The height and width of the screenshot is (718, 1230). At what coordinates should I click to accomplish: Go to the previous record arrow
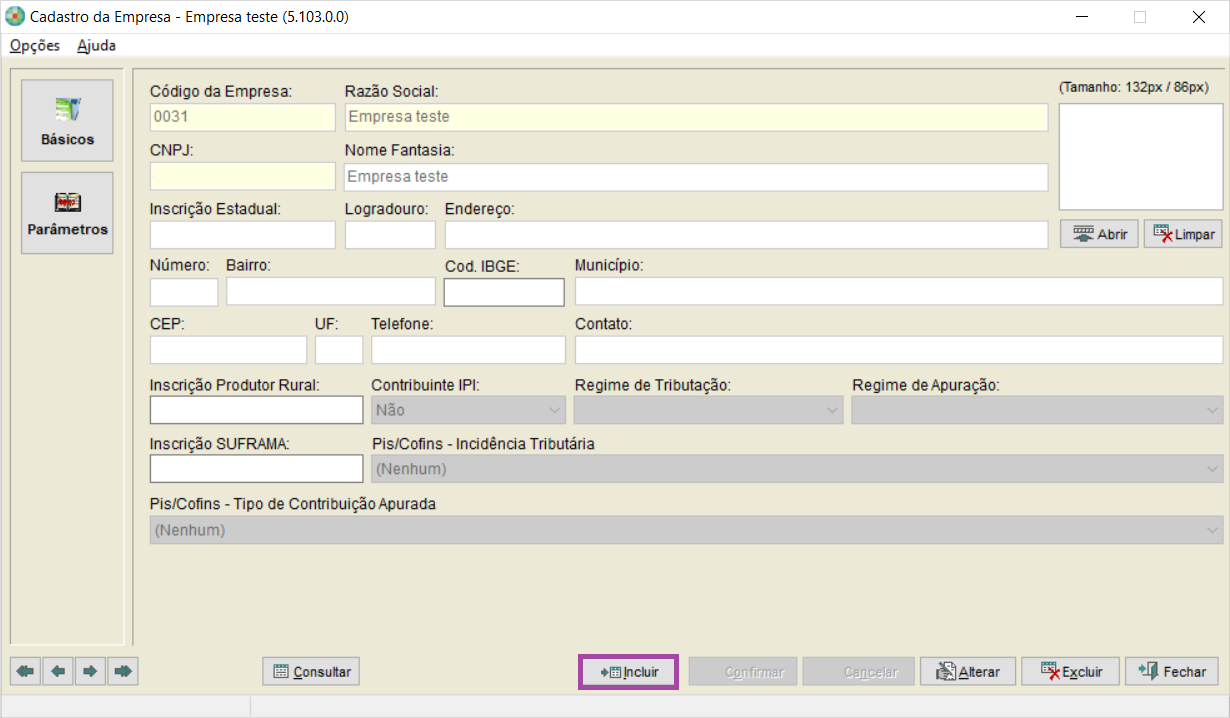click(x=58, y=671)
